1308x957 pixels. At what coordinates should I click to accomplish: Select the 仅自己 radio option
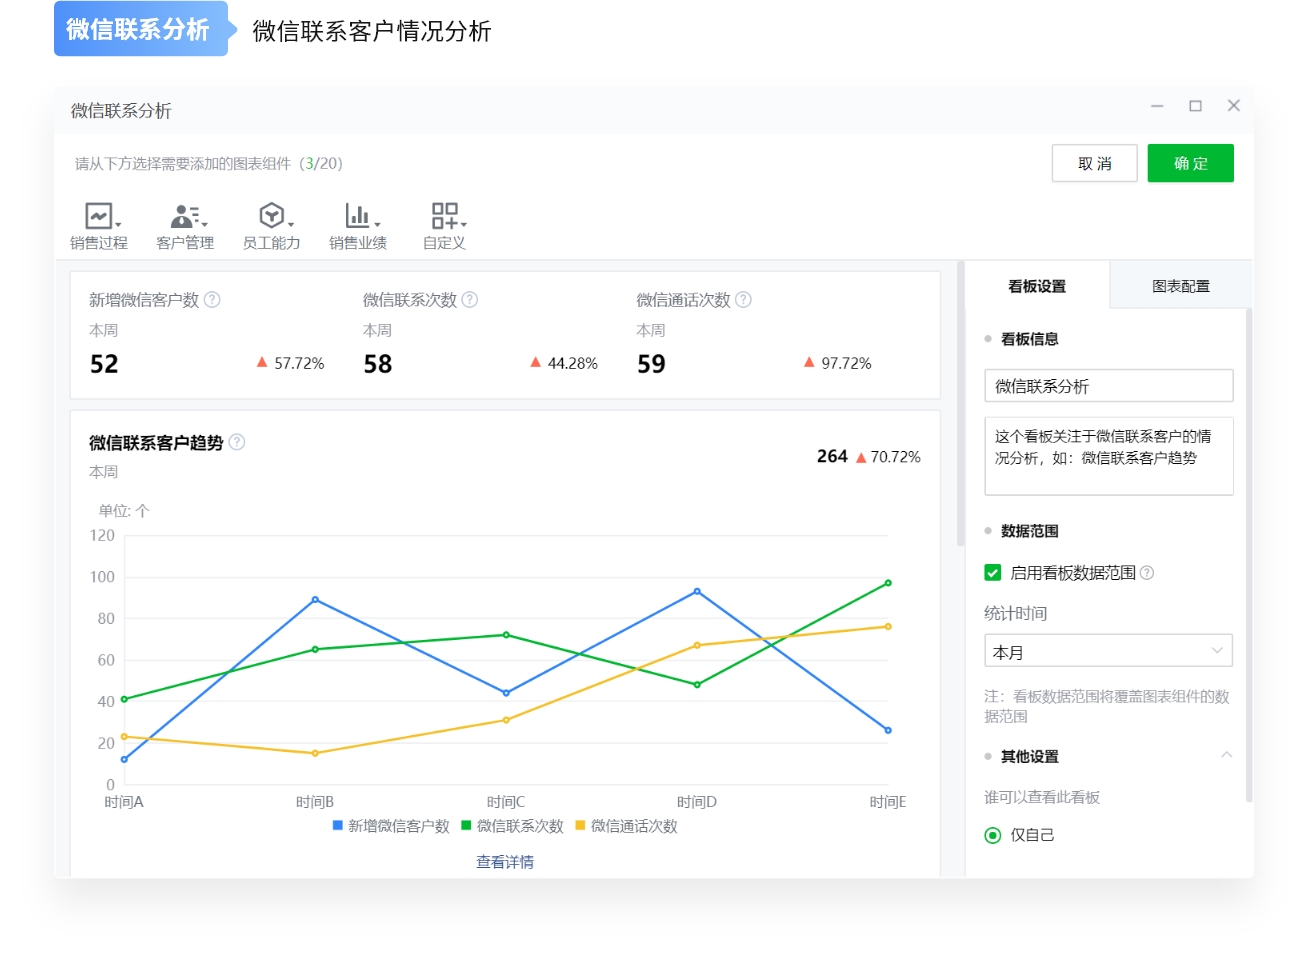(x=991, y=835)
